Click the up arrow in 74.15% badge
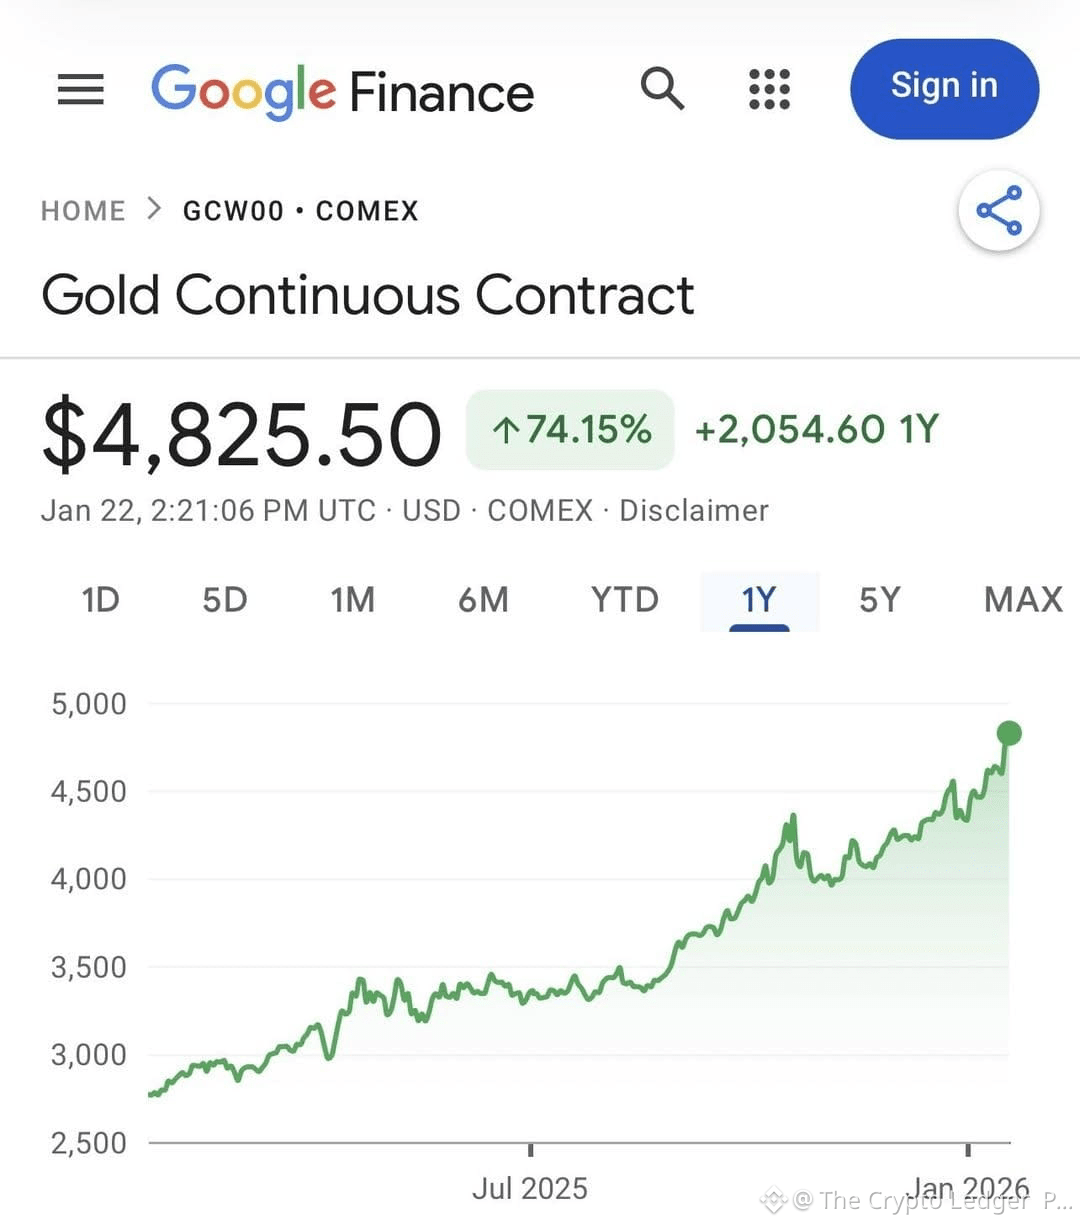Viewport: 1080px width, 1225px height. (x=506, y=430)
